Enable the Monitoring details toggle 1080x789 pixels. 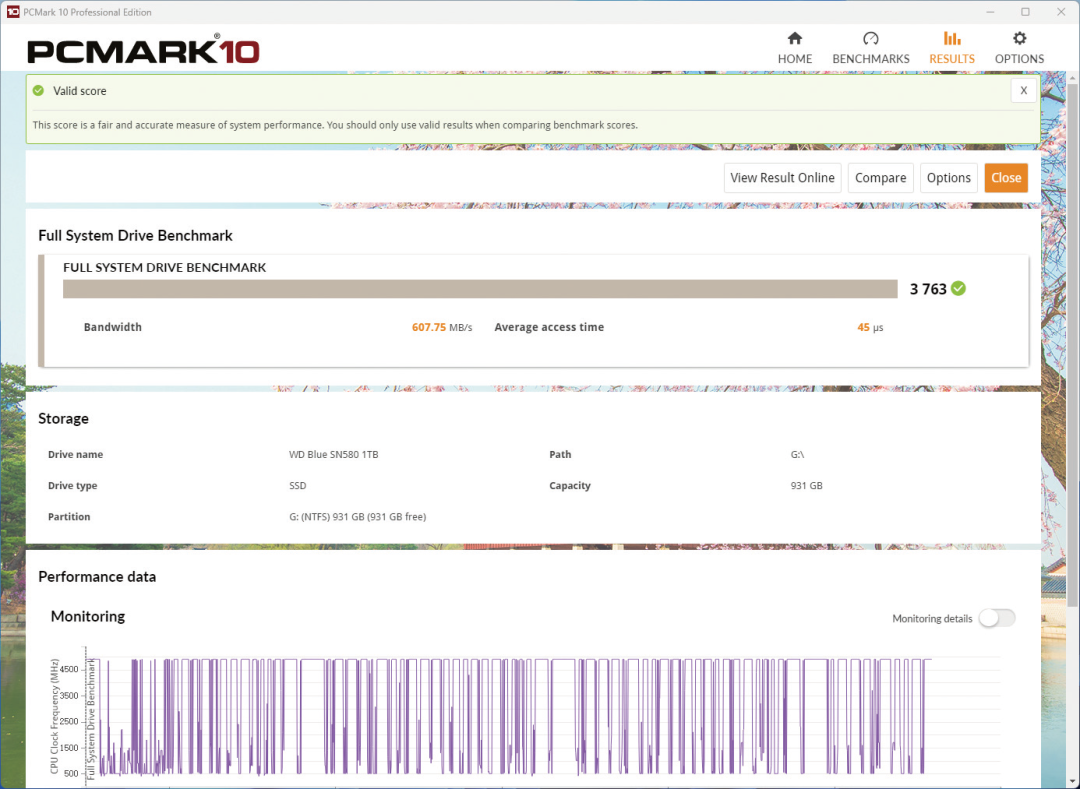pos(996,618)
